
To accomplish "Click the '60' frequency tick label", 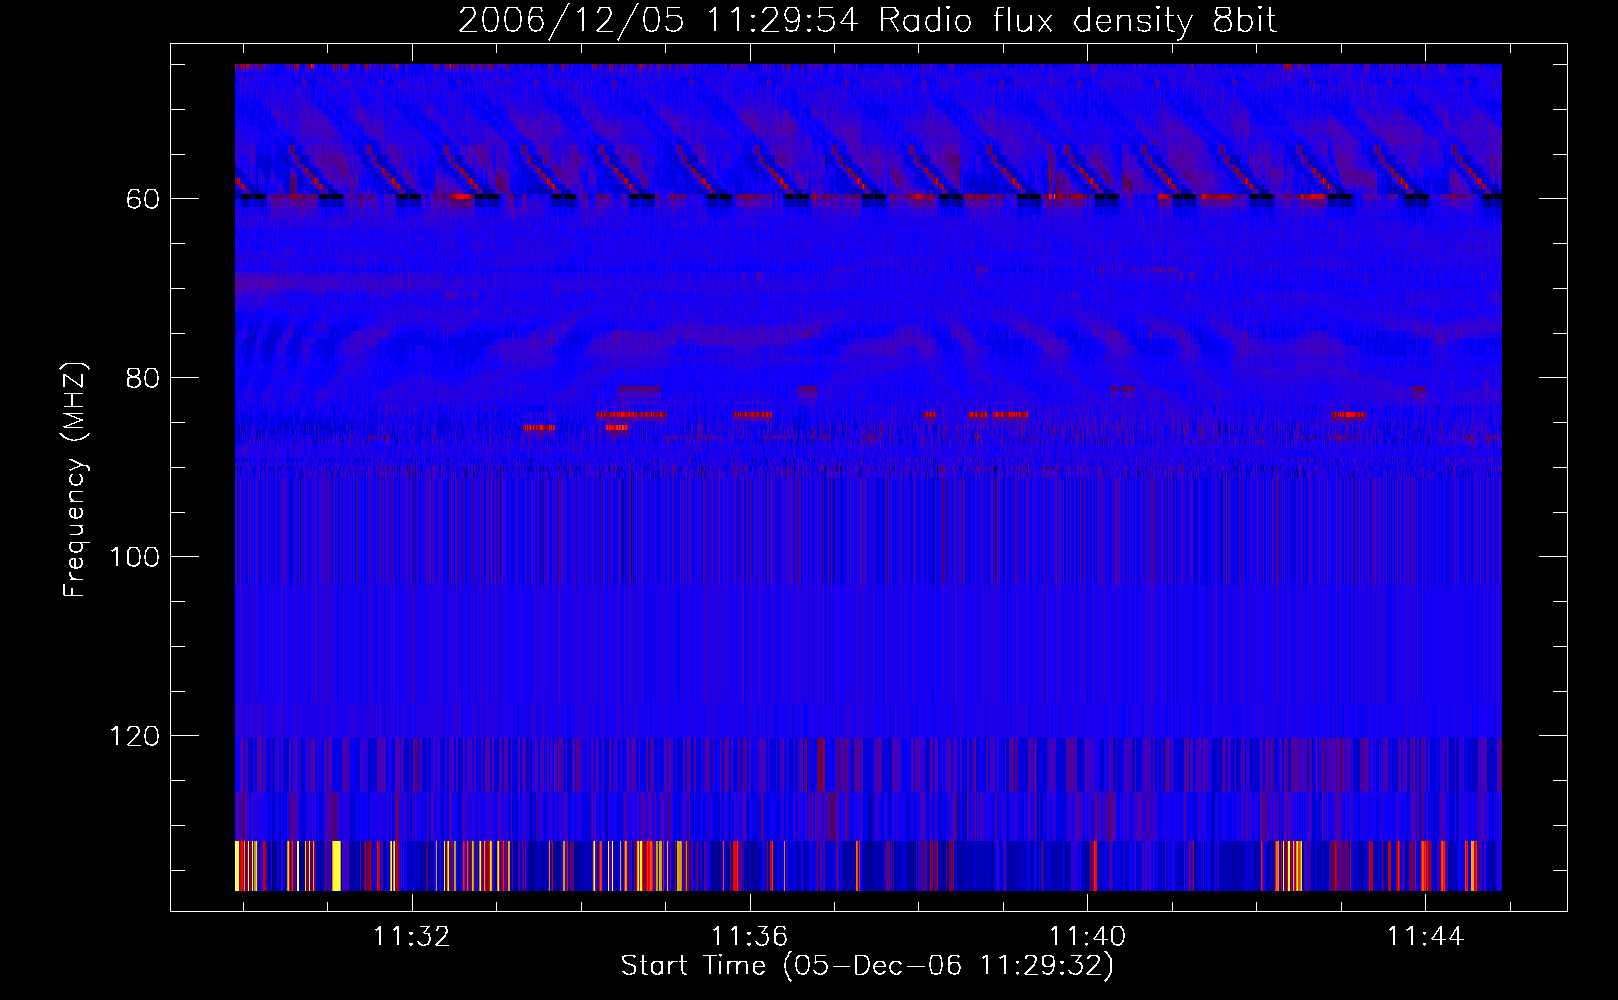I will pyautogui.click(x=143, y=200).
